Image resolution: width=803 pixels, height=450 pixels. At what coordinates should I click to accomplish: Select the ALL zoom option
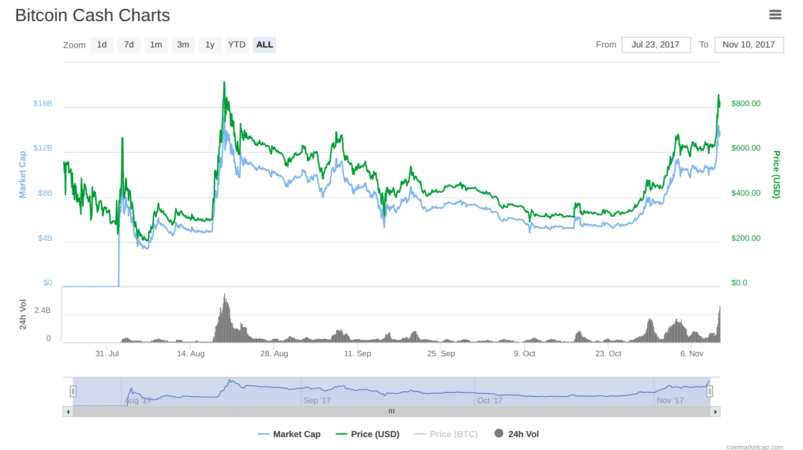[x=264, y=45]
